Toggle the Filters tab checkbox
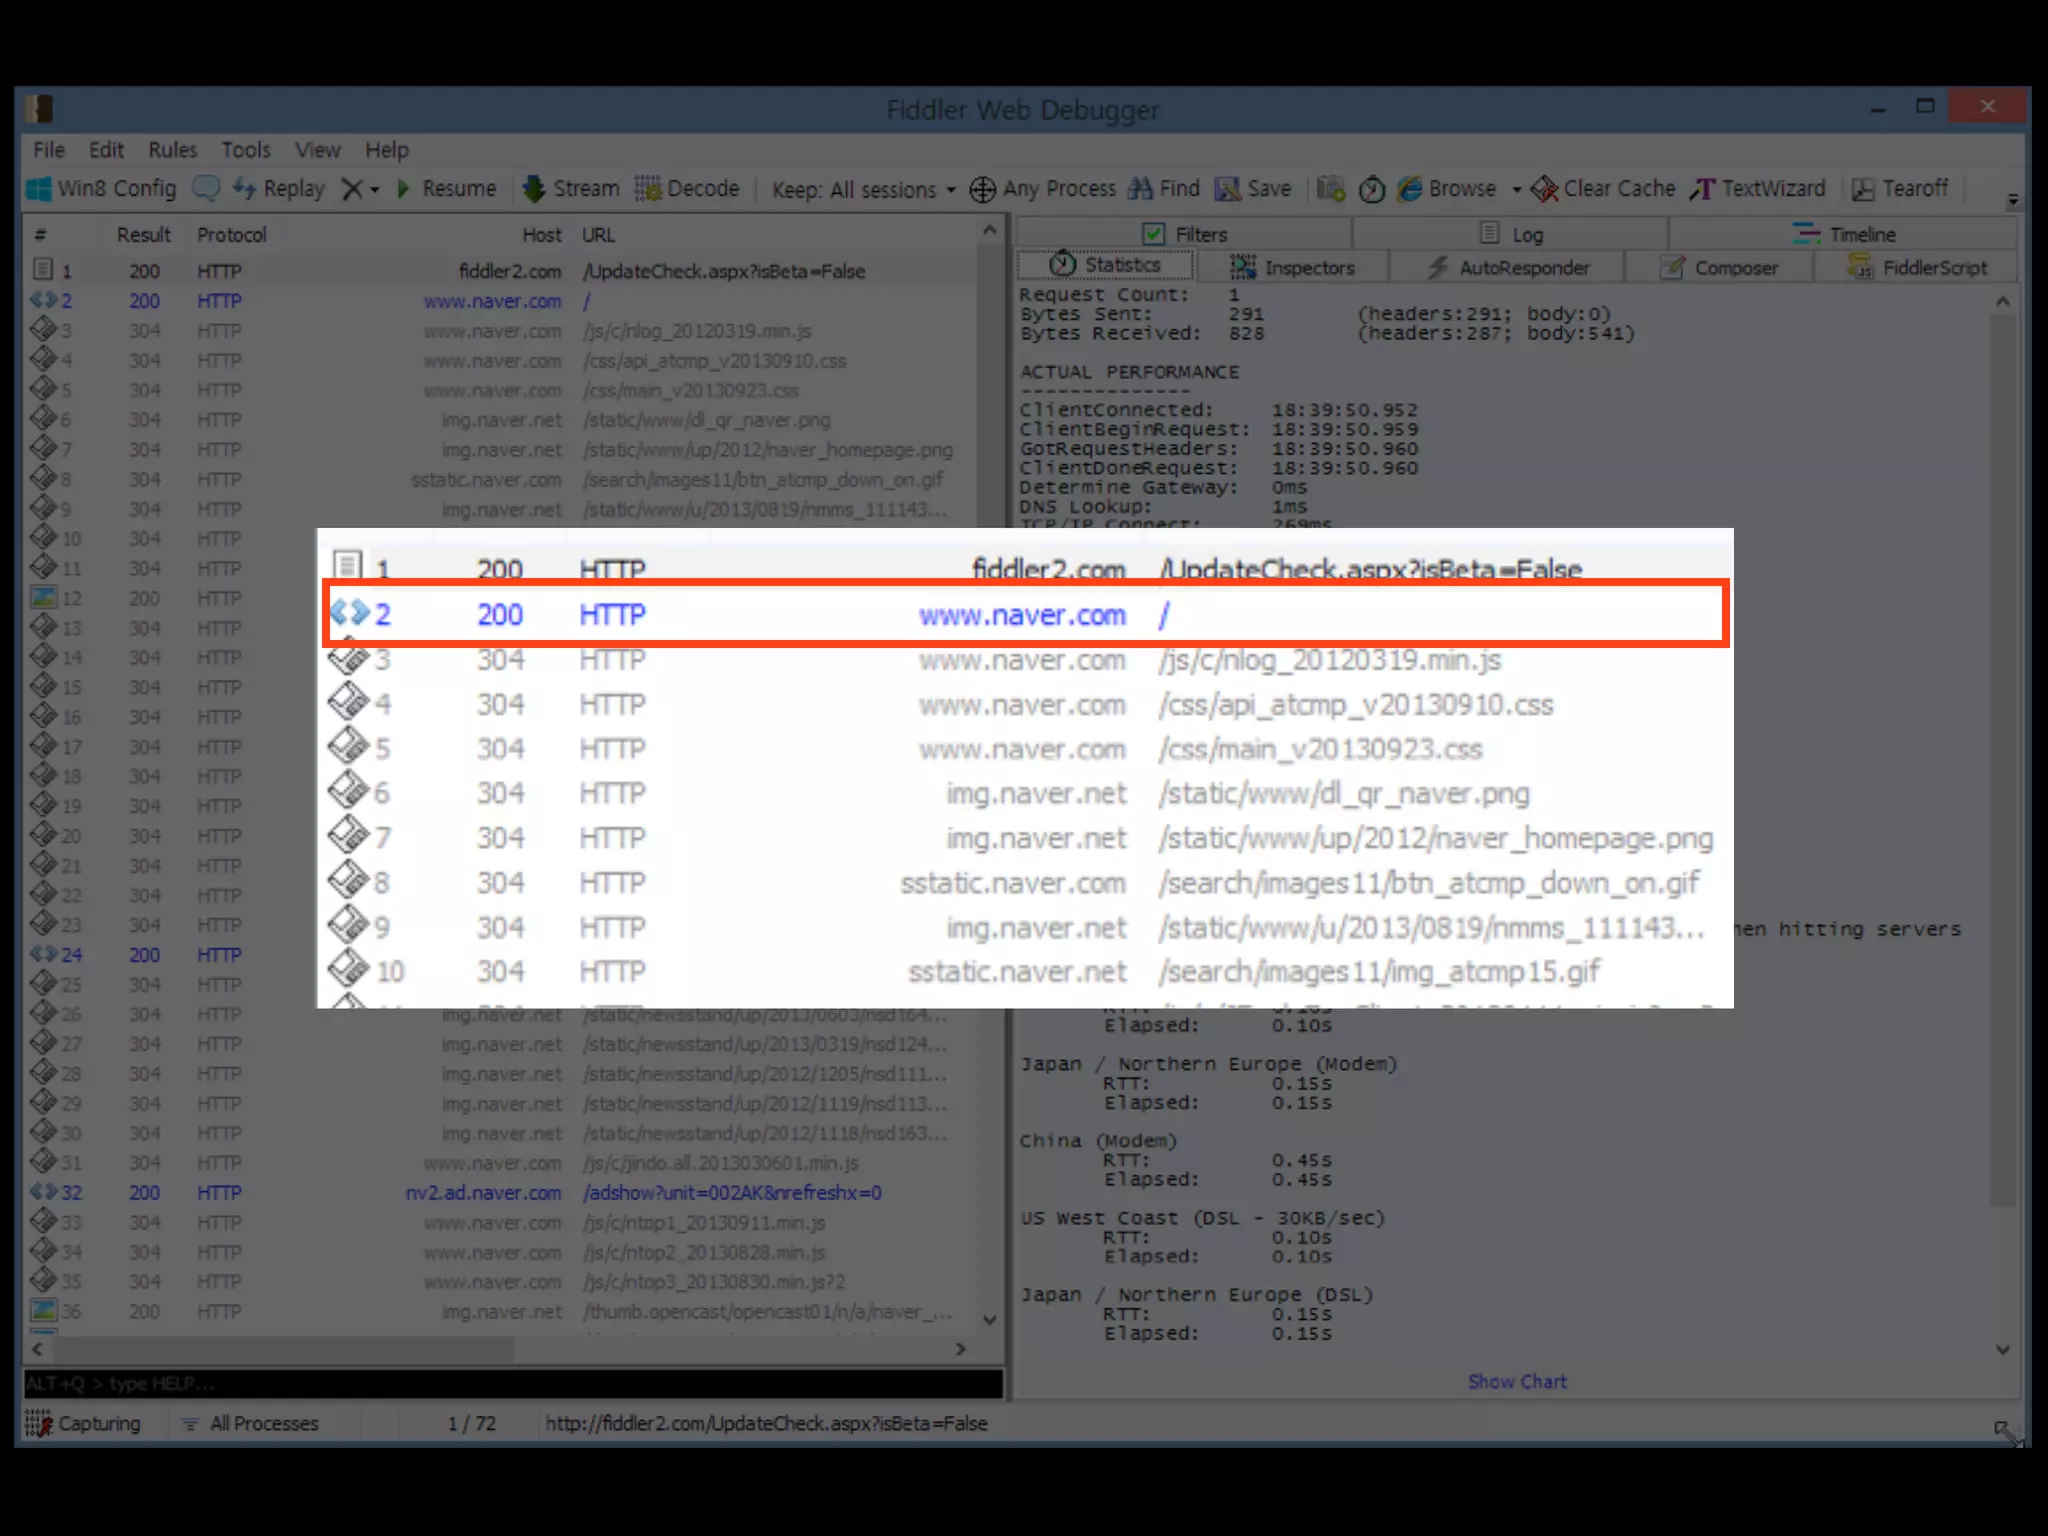2048x1536 pixels. [x=1154, y=234]
